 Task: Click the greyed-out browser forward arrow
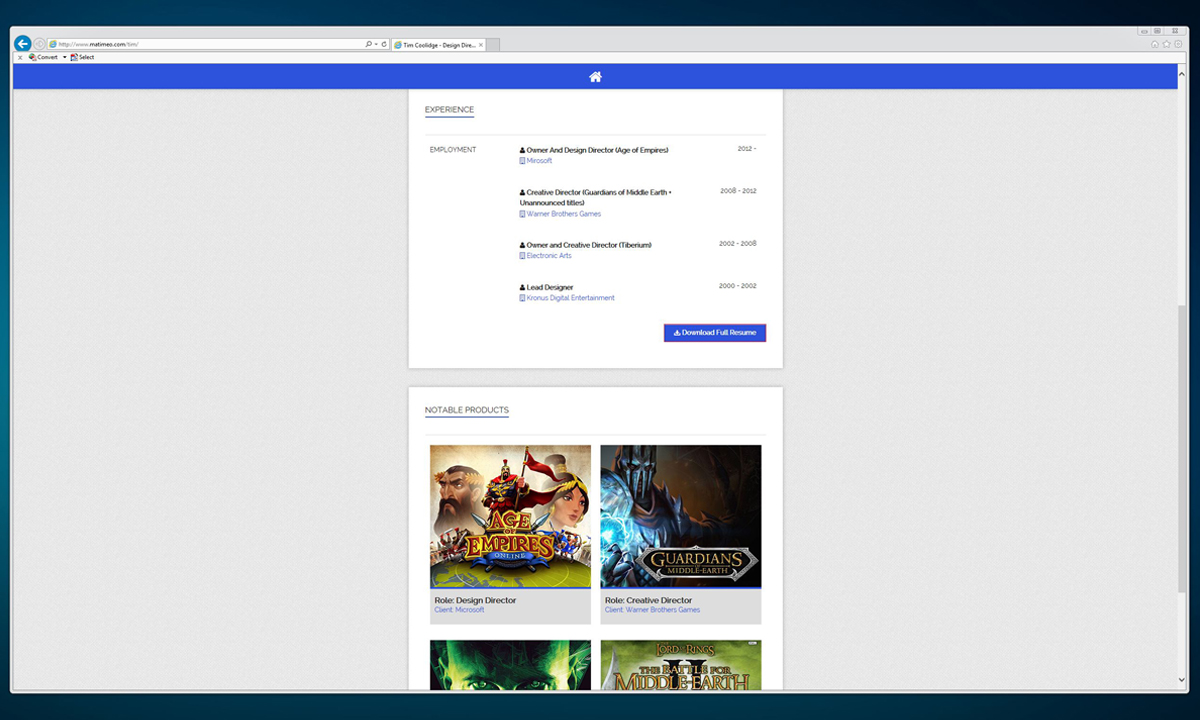[x=40, y=44]
